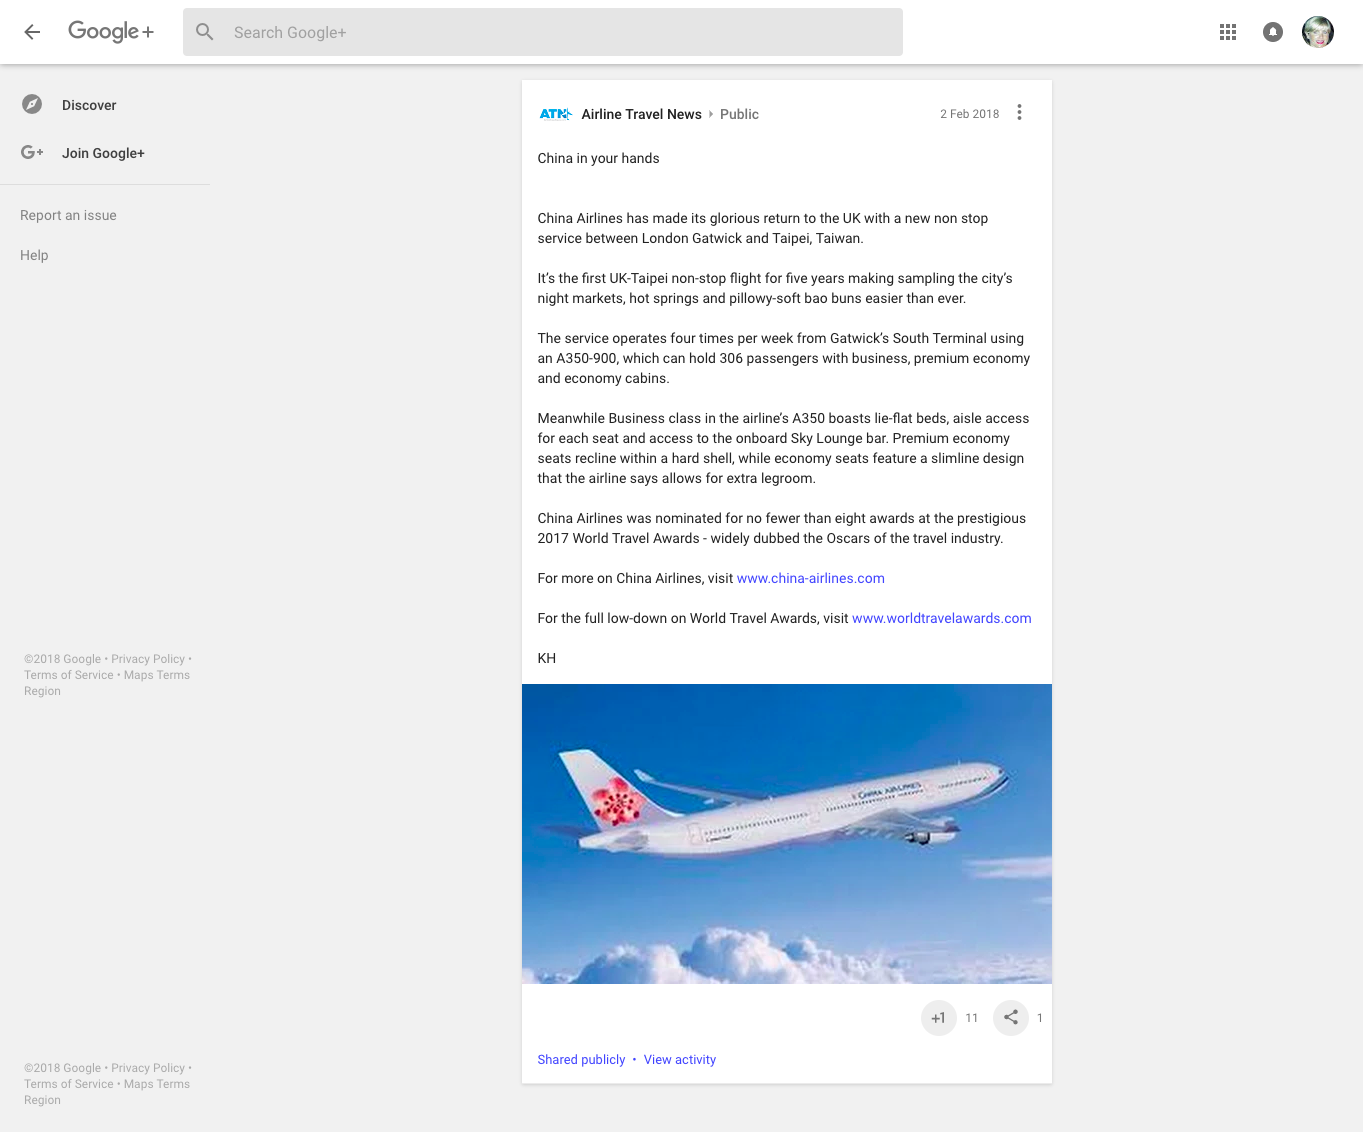
Task: Click the ATN publisher logo
Action: point(555,114)
